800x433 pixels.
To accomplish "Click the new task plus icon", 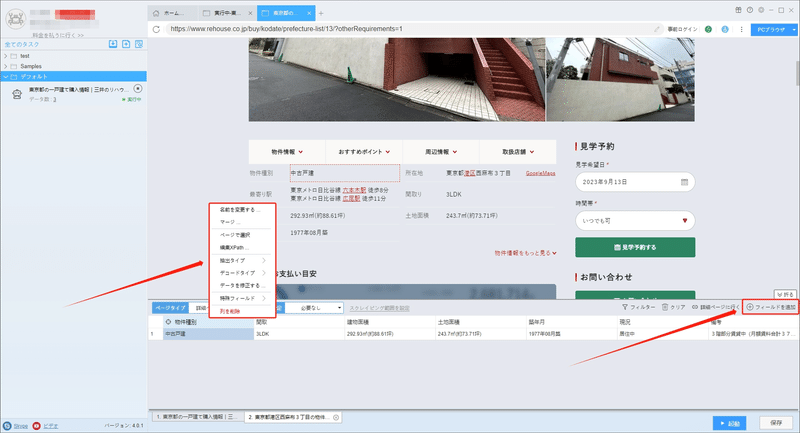I will pyautogui.click(x=126, y=44).
